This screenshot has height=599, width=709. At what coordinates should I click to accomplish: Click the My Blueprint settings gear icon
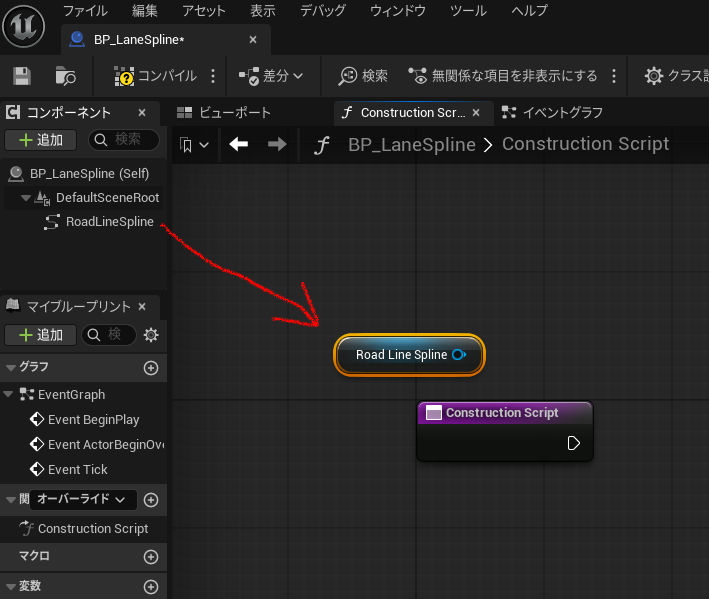(151, 335)
